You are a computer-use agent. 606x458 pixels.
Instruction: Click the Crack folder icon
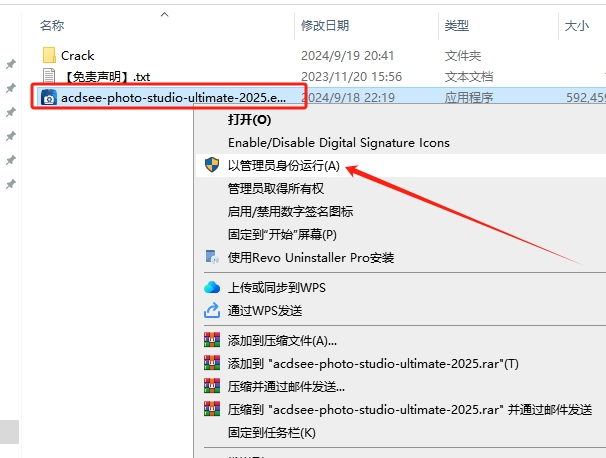[x=49, y=55]
